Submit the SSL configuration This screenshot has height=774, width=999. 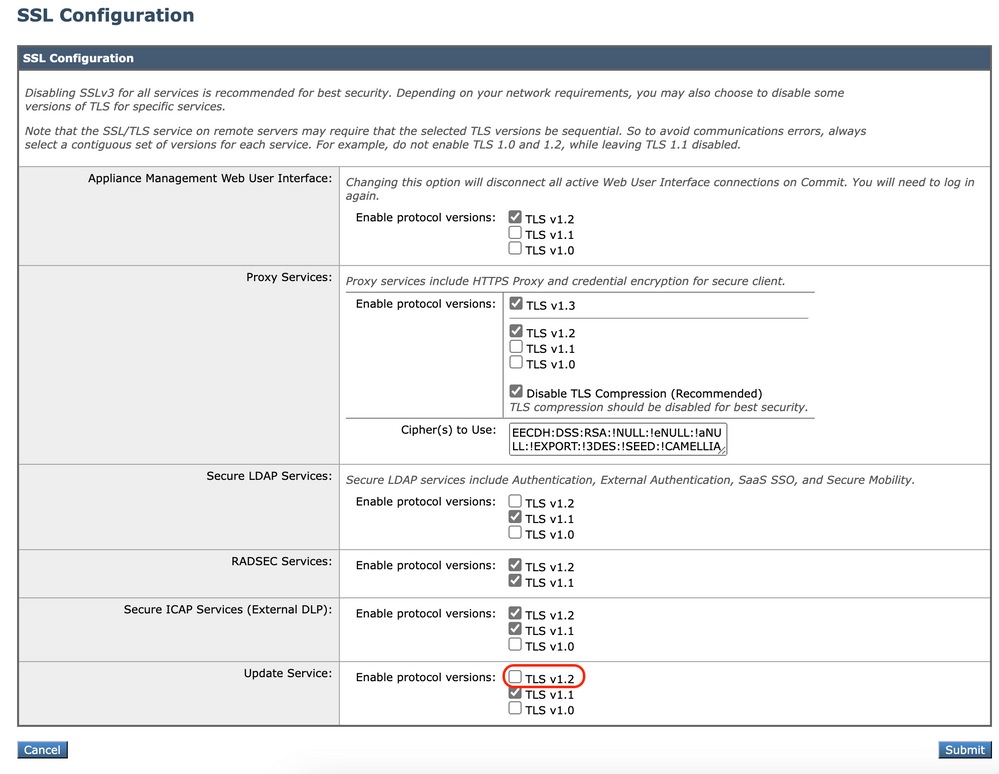click(x=965, y=750)
